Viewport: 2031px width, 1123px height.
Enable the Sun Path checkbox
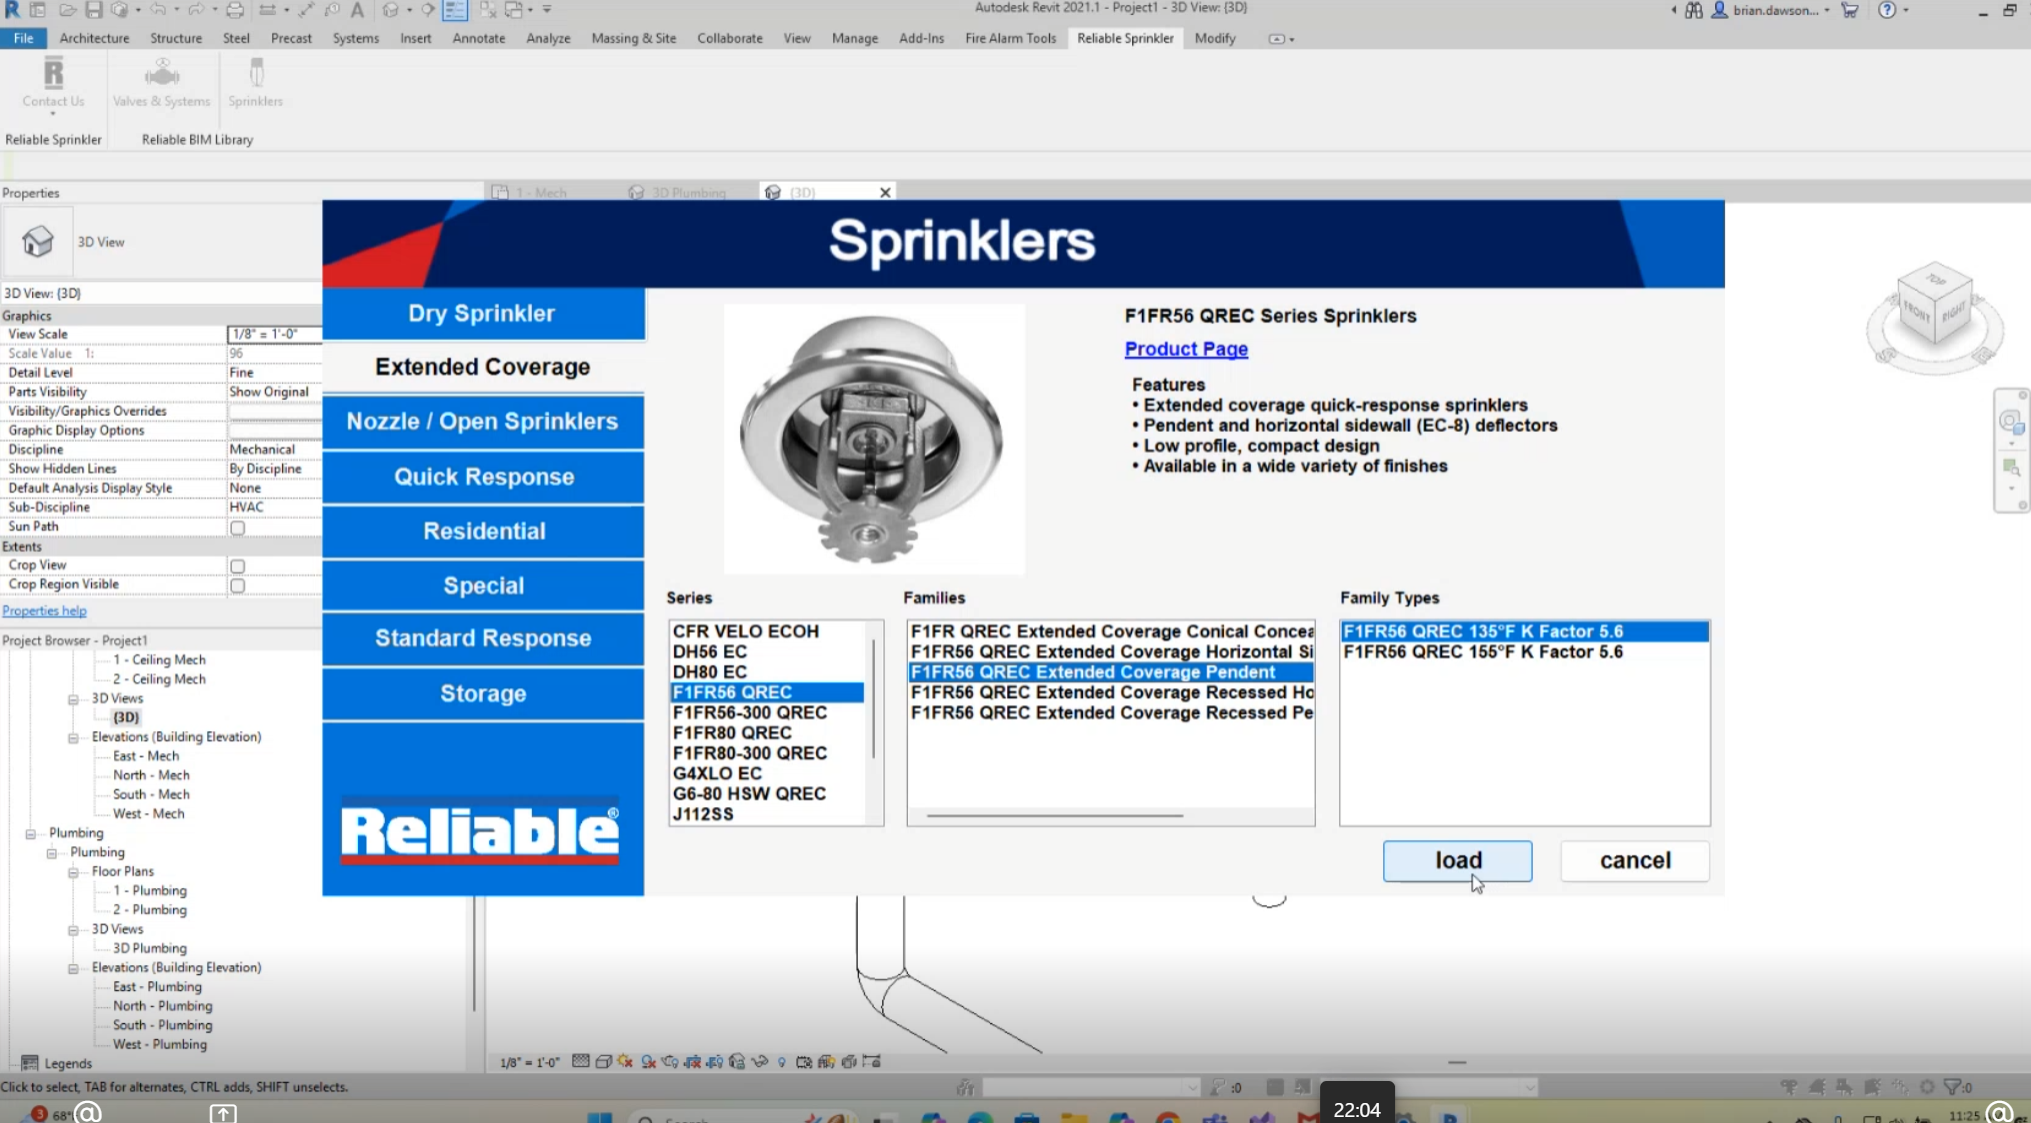(238, 528)
